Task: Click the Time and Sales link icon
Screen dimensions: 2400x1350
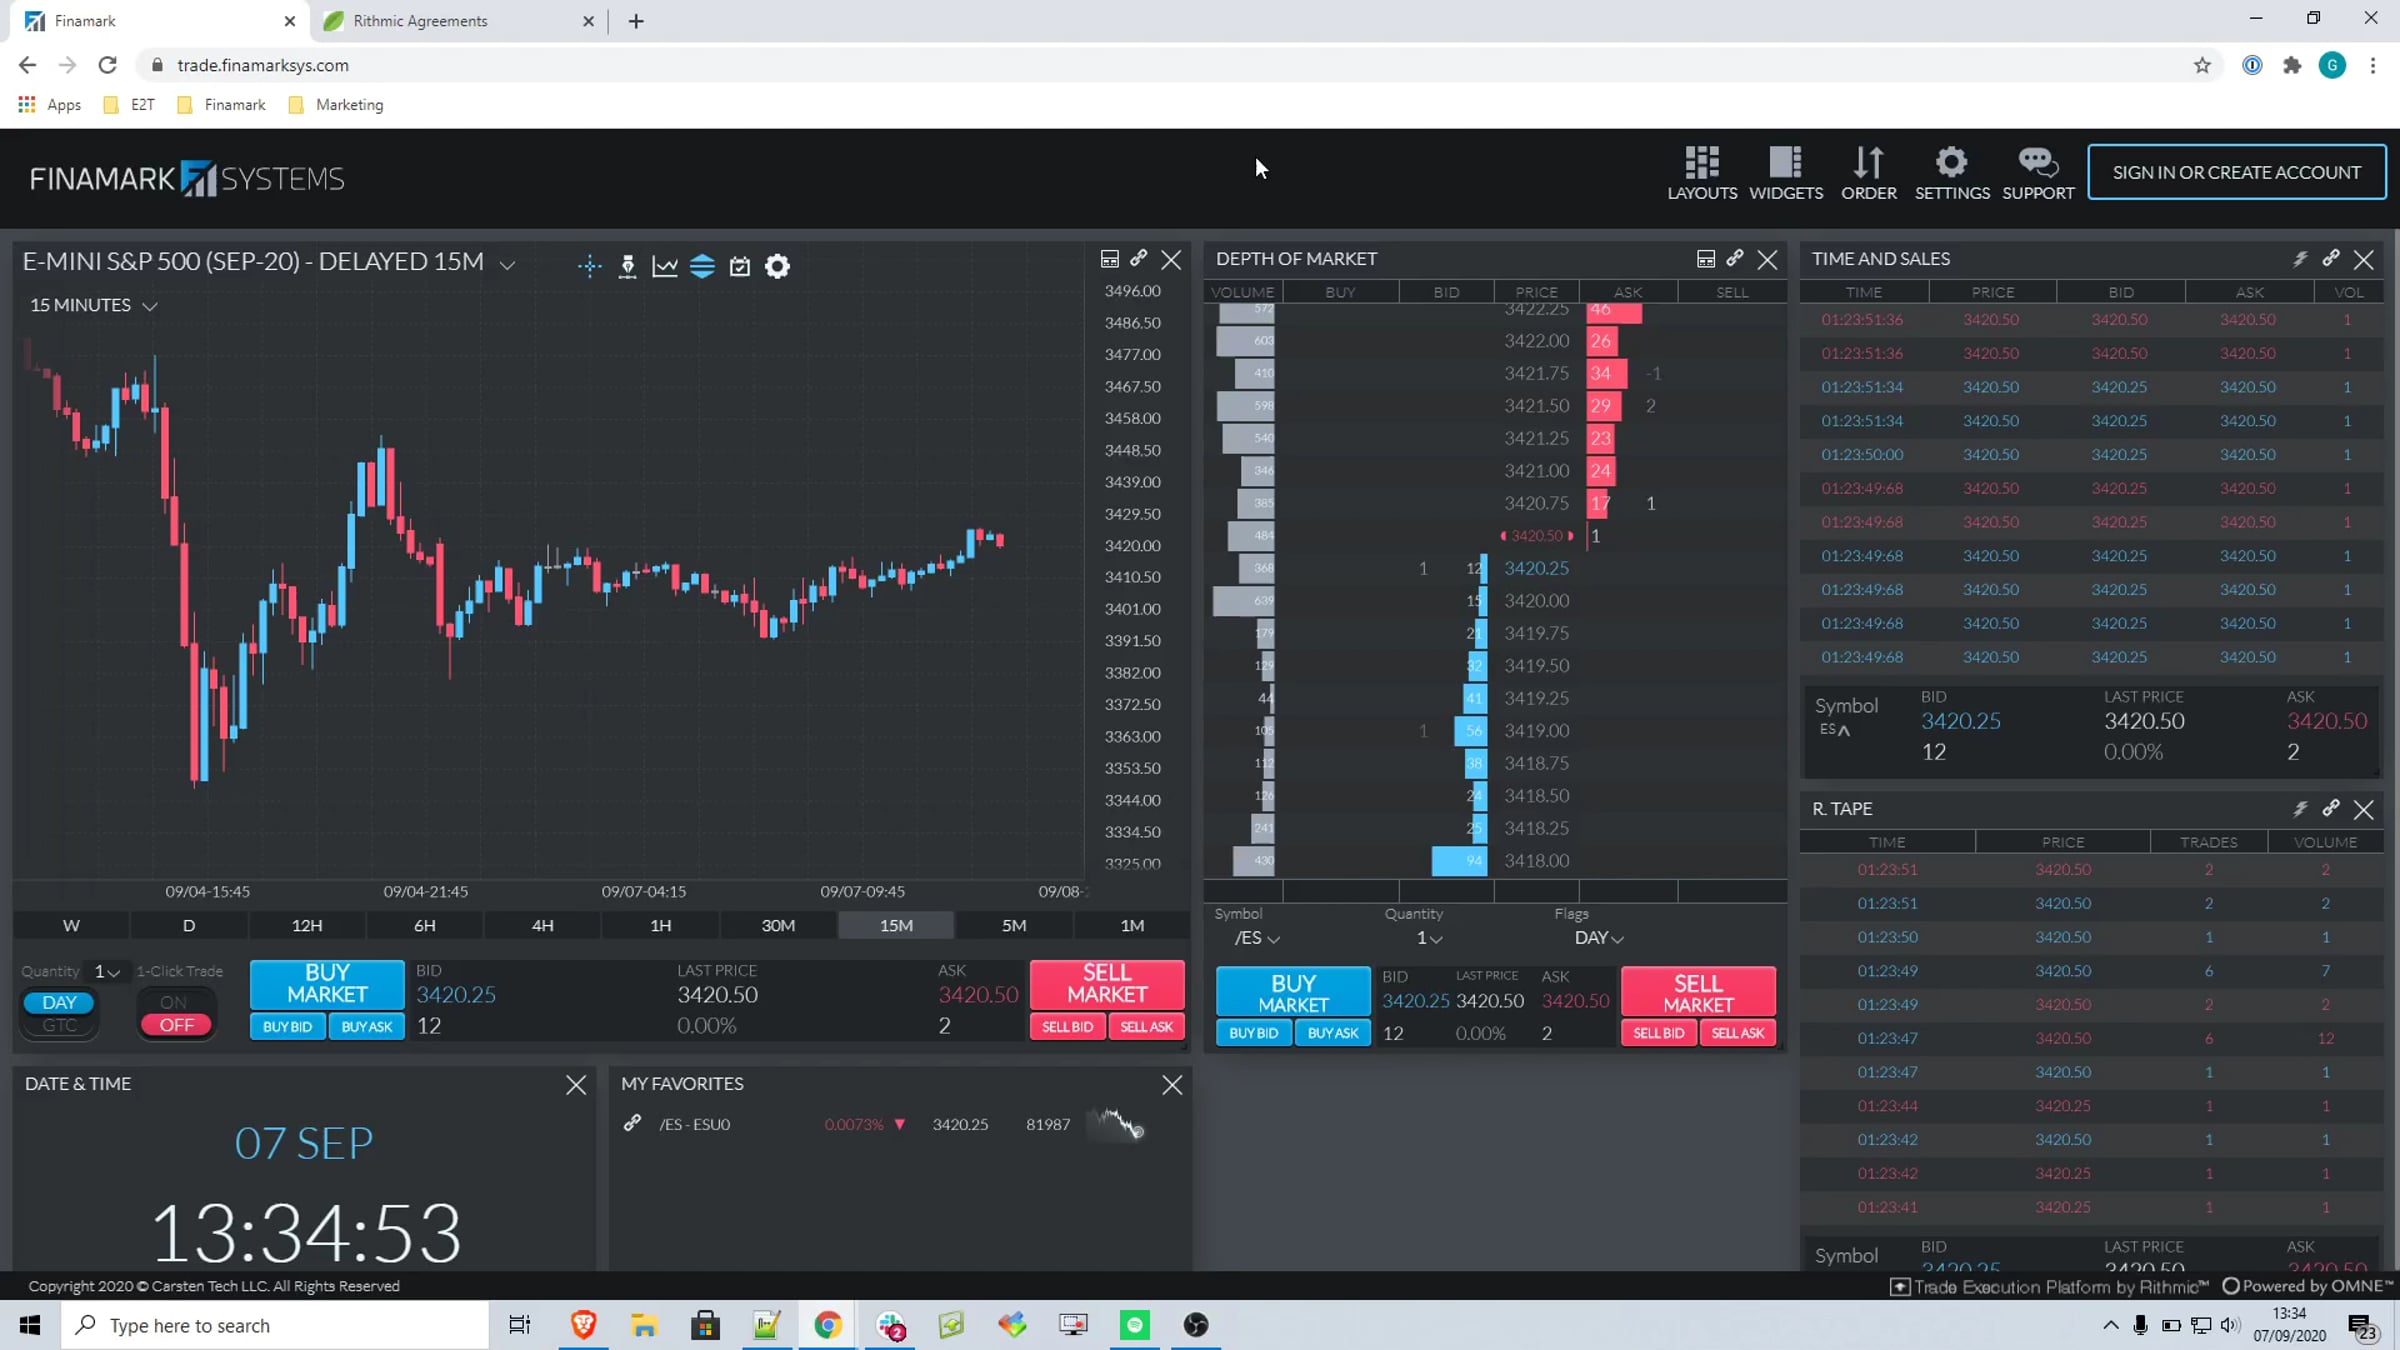Action: [2331, 259]
